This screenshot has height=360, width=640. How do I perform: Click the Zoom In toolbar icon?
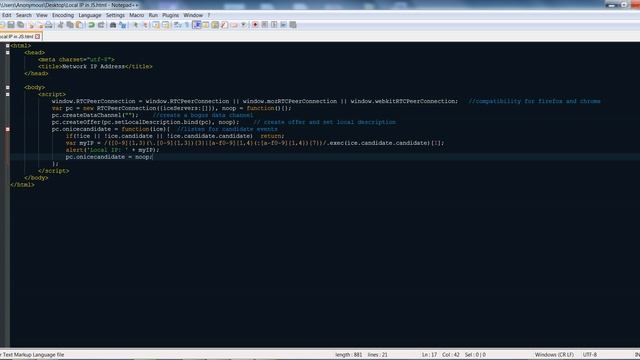(136, 25)
